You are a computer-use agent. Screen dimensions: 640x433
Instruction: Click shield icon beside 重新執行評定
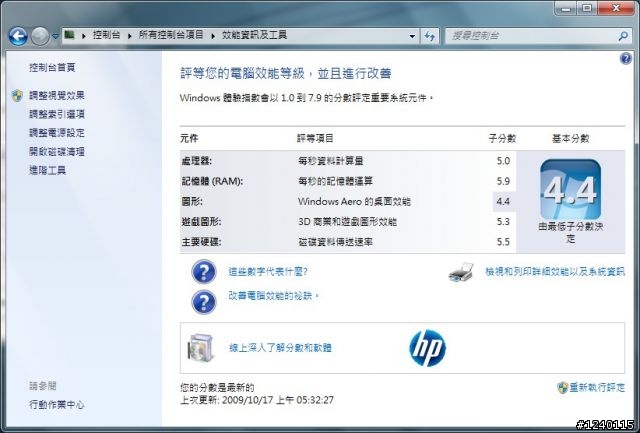[x=562, y=387]
